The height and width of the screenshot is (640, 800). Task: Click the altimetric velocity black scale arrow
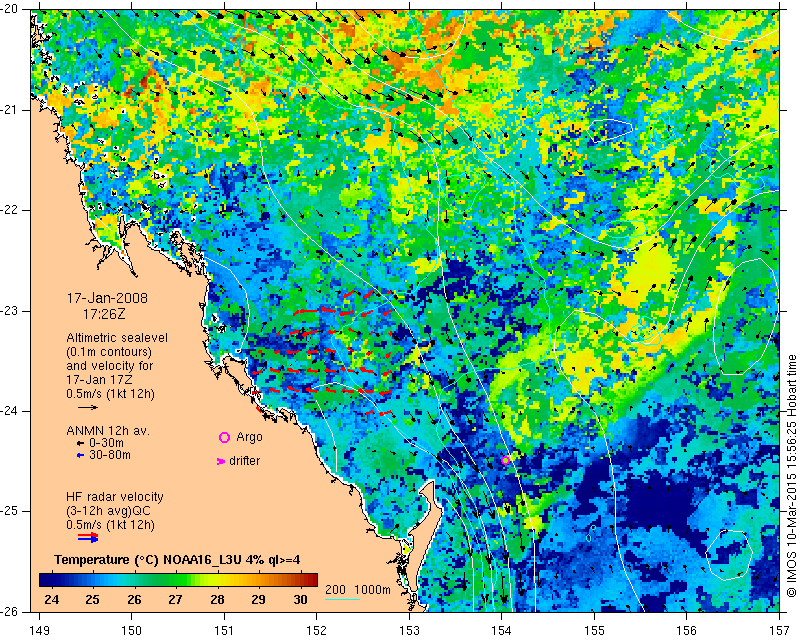[x=88, y=407]
